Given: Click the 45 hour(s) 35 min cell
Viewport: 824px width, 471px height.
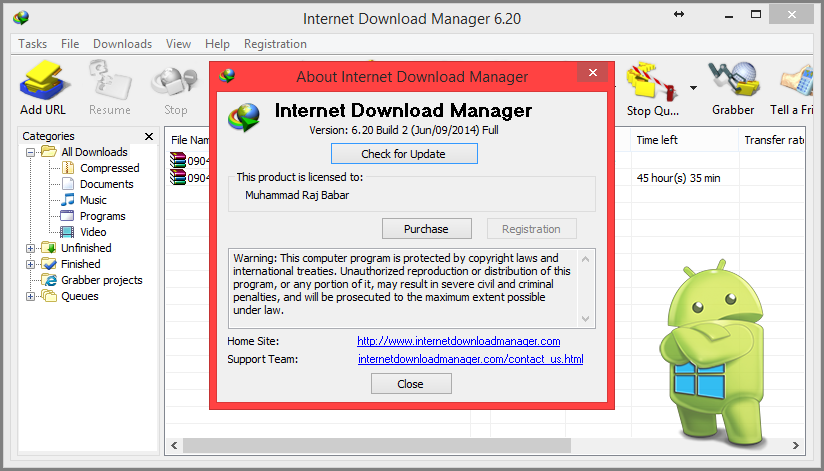Looking at the screenshot, I should point(678,178).
